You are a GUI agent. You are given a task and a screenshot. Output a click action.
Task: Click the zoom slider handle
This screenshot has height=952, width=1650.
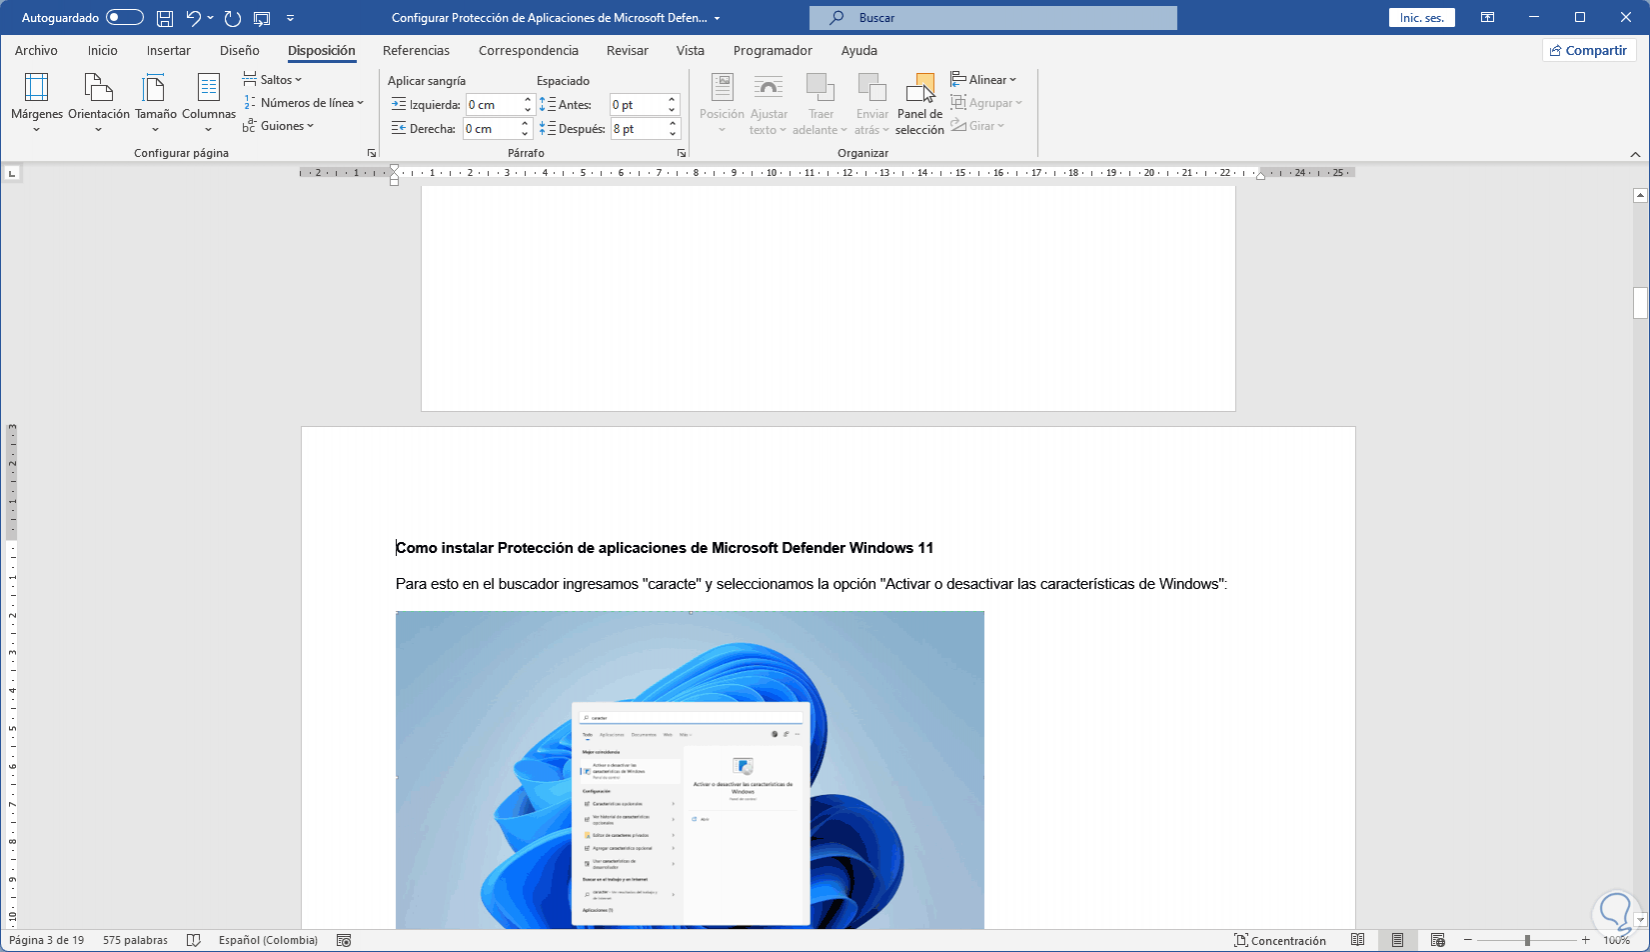[1527, 940]
